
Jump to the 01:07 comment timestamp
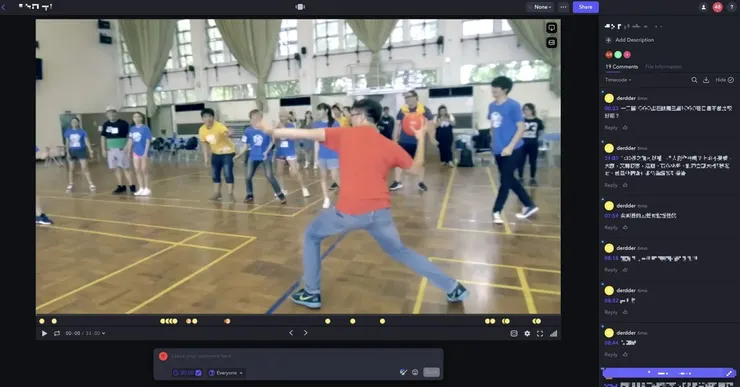point(611,159)
